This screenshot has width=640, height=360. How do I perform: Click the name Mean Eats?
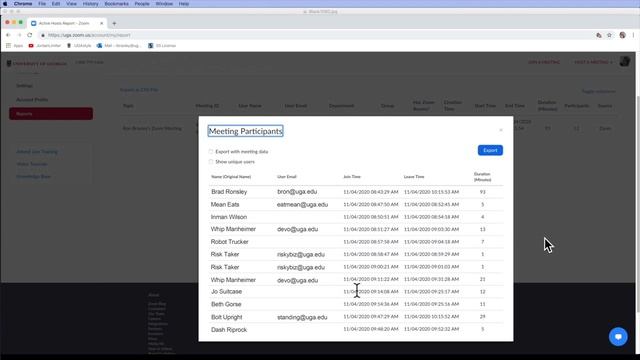tap(225, 204)
